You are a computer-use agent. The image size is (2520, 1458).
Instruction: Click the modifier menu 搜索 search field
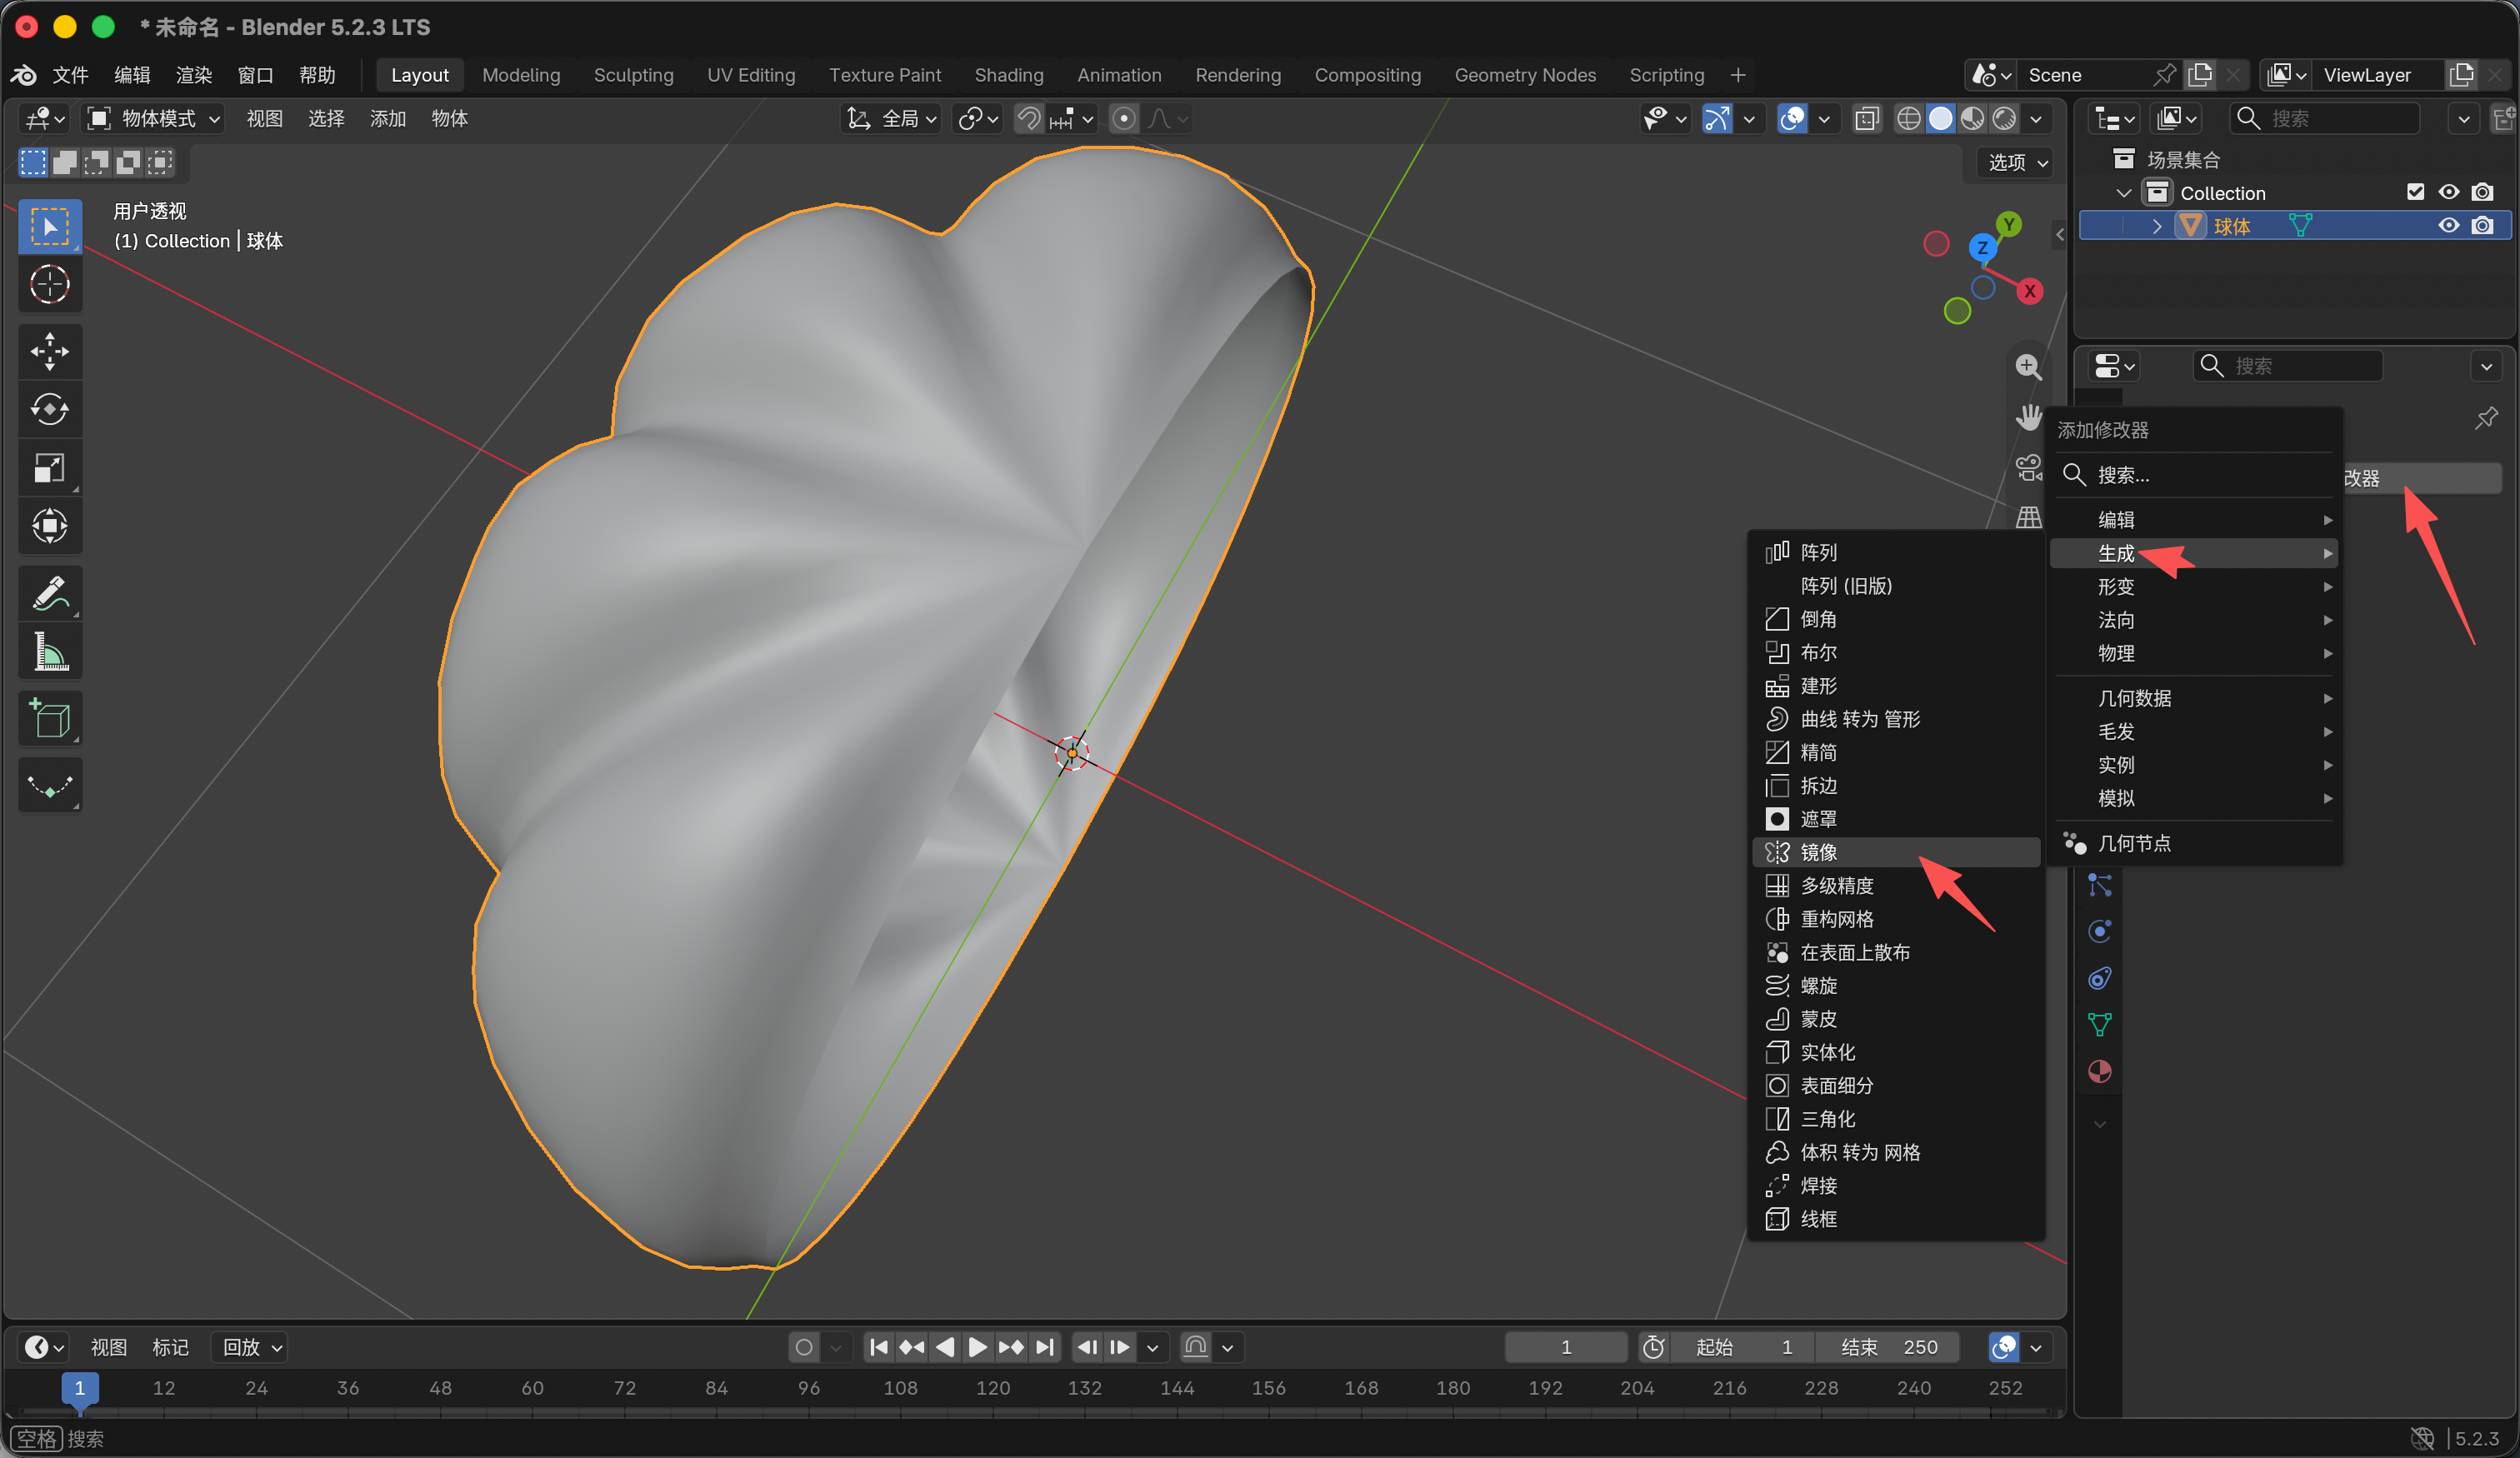[x=2195, y=475]
